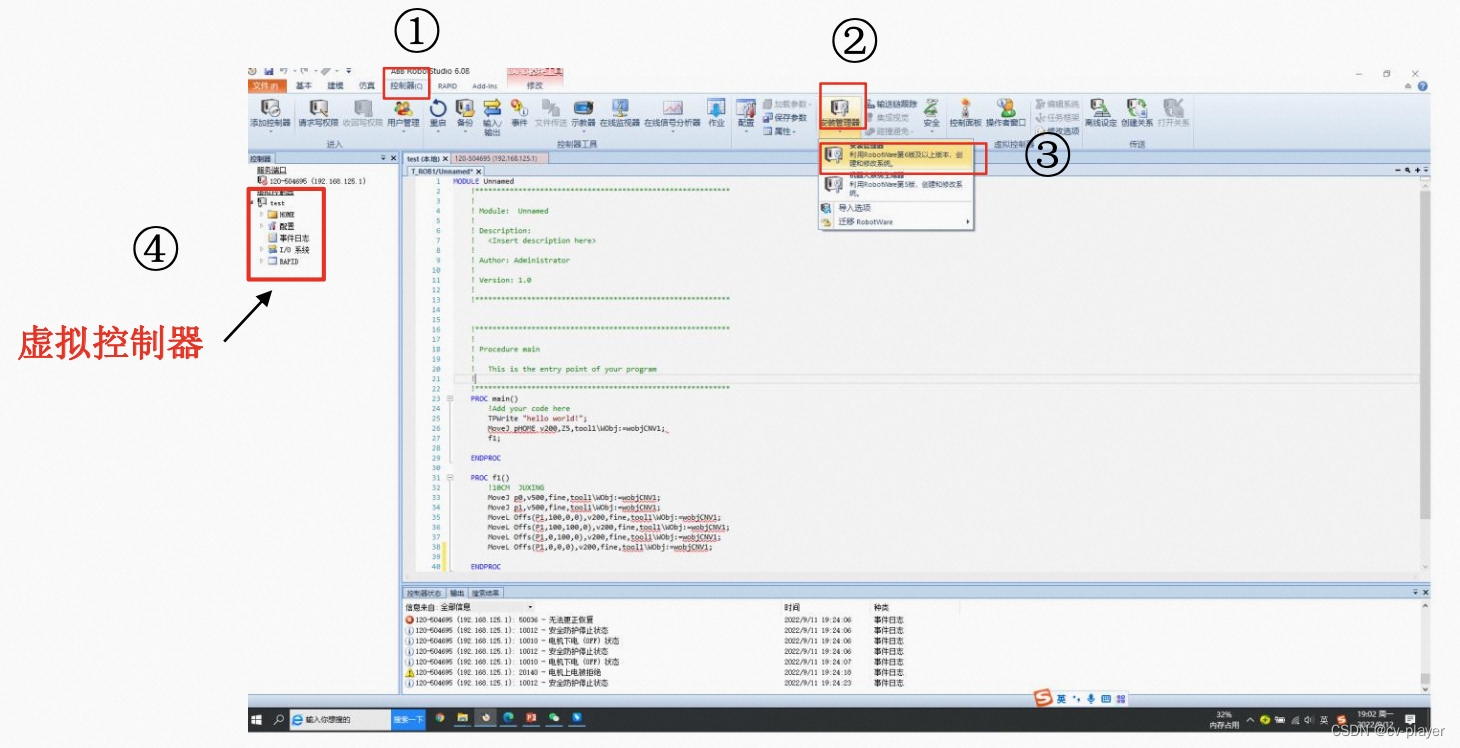The width and height of the screenshot is (1460, 748).
Task: Click the Windows Start button
Action: (x=257, y=719)
